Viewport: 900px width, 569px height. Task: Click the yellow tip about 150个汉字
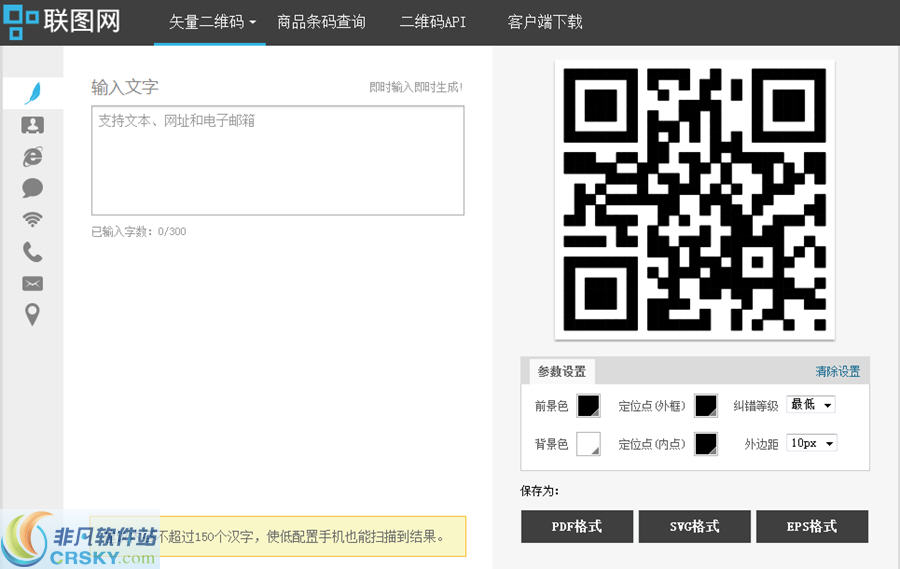click(278, 536)
